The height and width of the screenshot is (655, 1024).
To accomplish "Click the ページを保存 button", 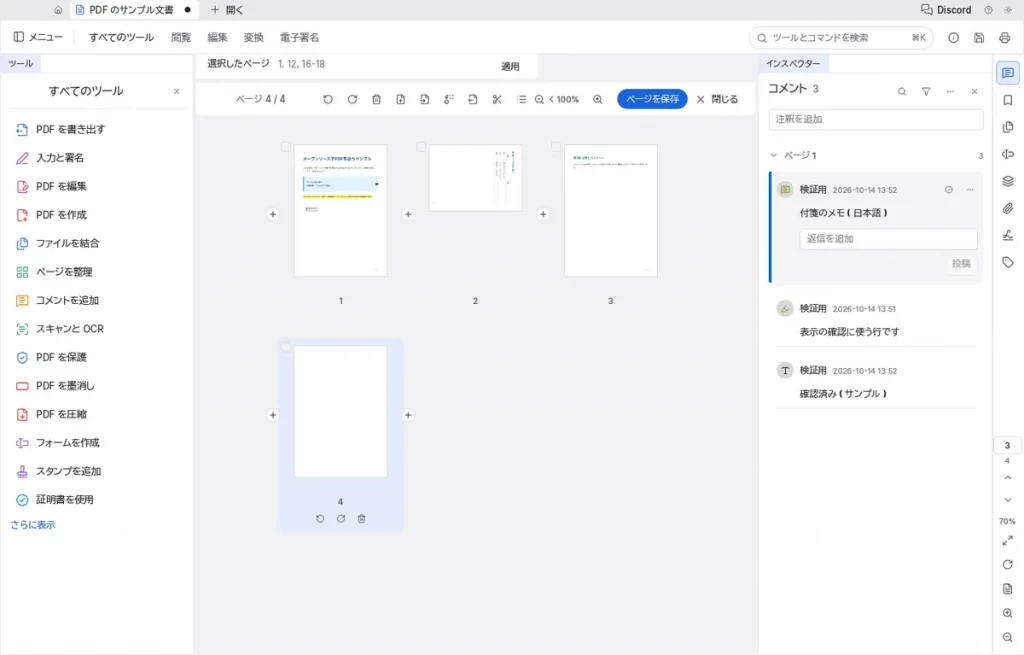I will [x=652, y=99].
